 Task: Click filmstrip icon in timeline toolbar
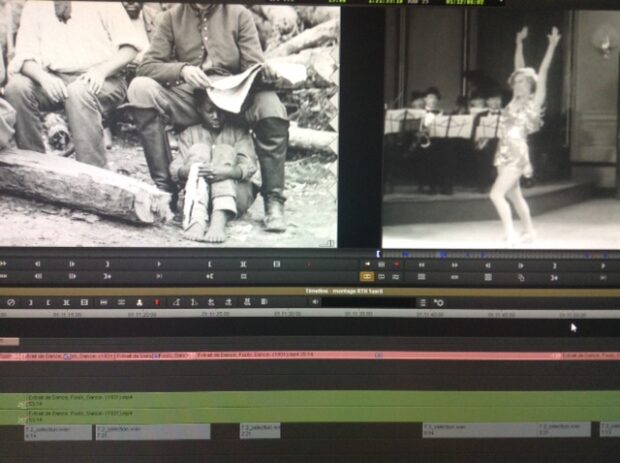(x=84, y=302)
